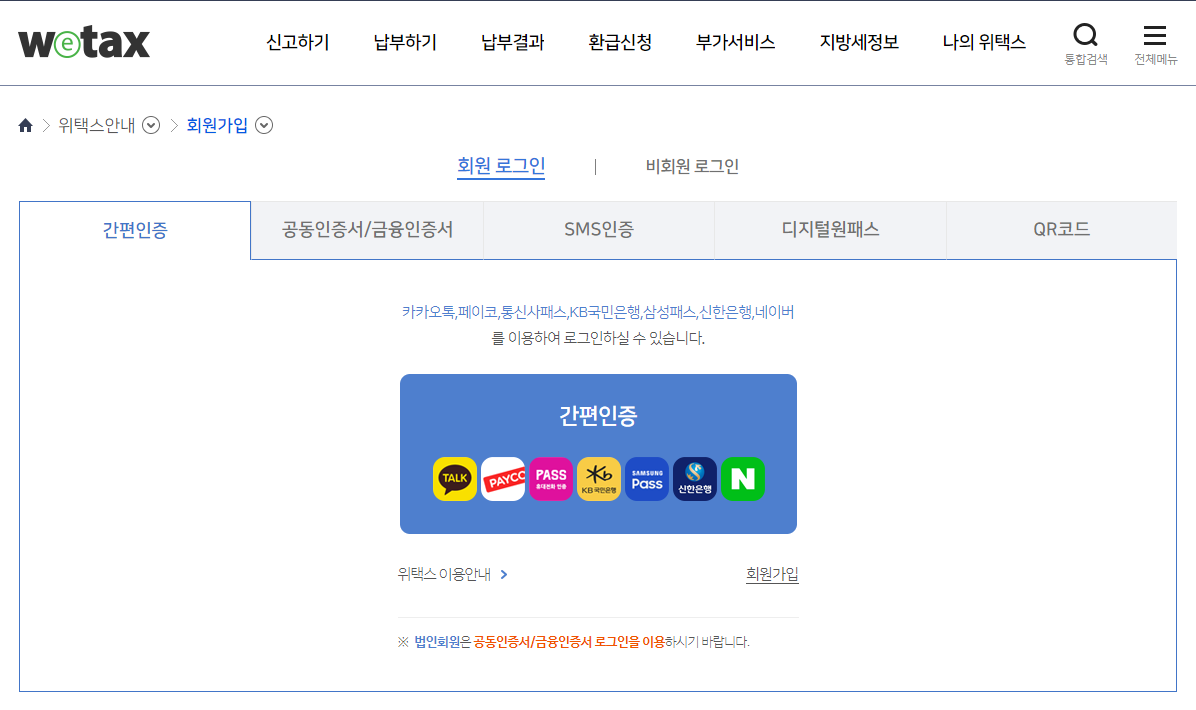
Task: Click 위택스안내 breadcrumb text
Action: 97,125
